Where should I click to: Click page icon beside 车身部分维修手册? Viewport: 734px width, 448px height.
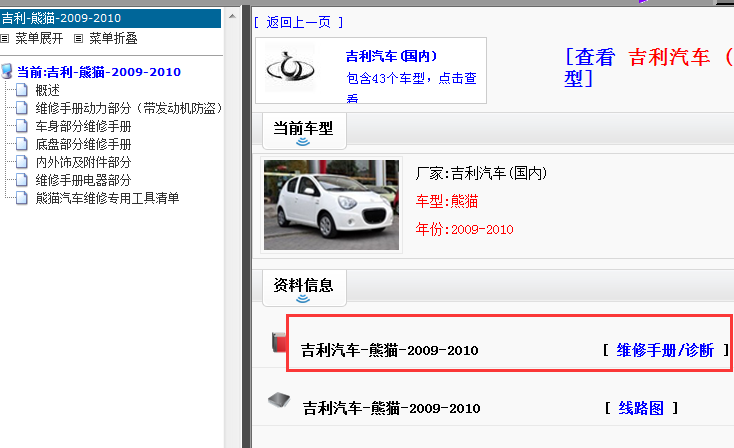[22, 125]
